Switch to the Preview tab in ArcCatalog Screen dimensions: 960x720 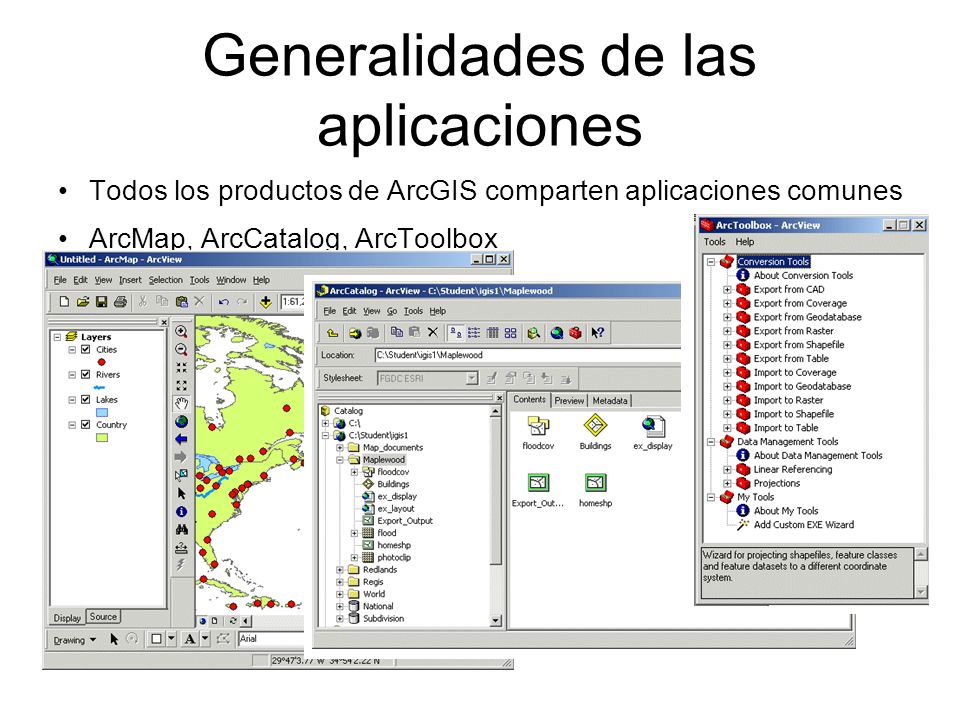[x=569, y=400]
